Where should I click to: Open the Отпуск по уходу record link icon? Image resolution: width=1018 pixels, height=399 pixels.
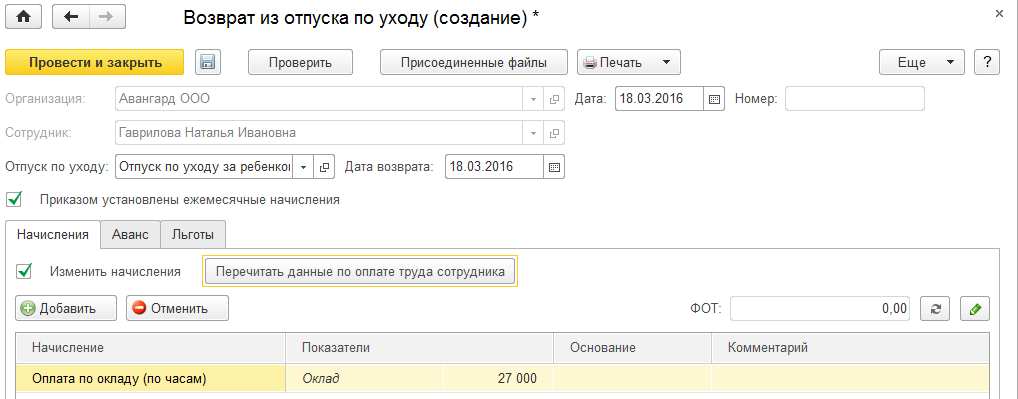click(324, 166)
